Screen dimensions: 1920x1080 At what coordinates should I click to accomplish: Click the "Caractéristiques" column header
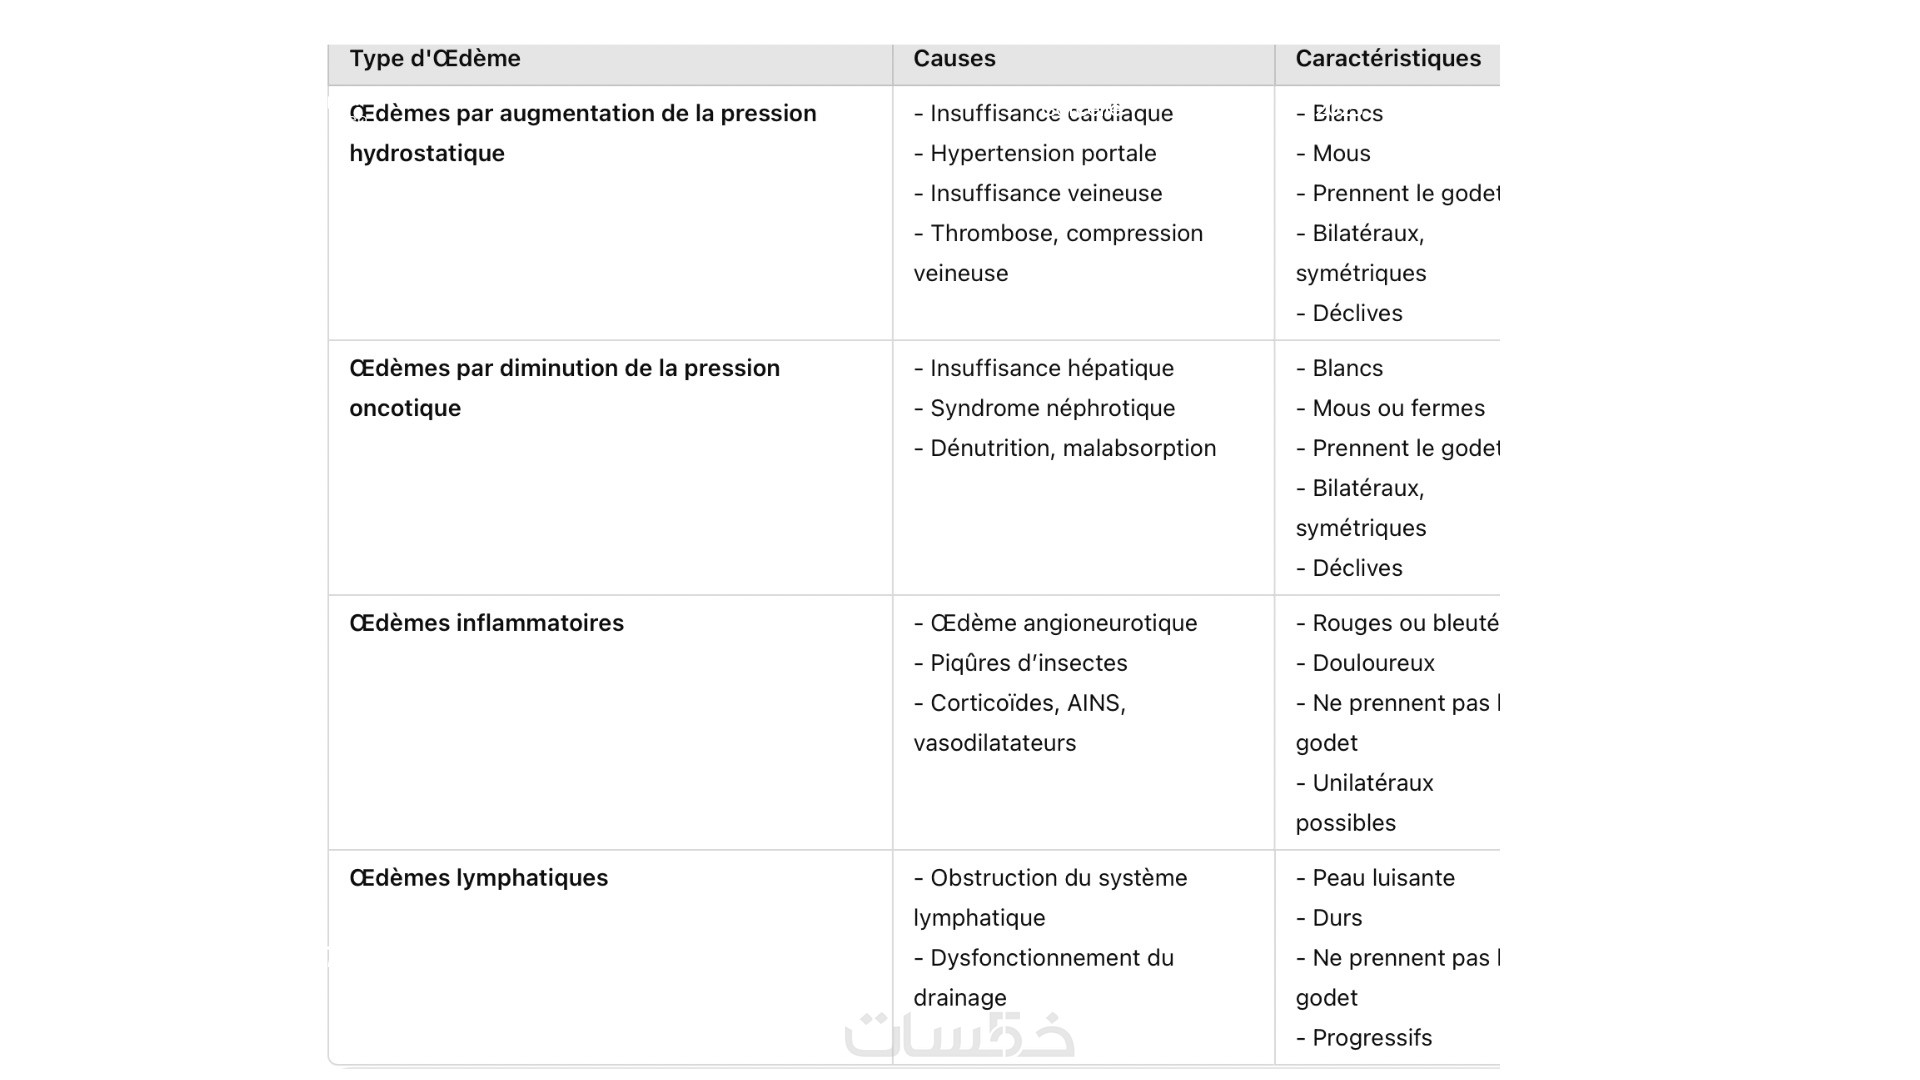point(1388,58)
